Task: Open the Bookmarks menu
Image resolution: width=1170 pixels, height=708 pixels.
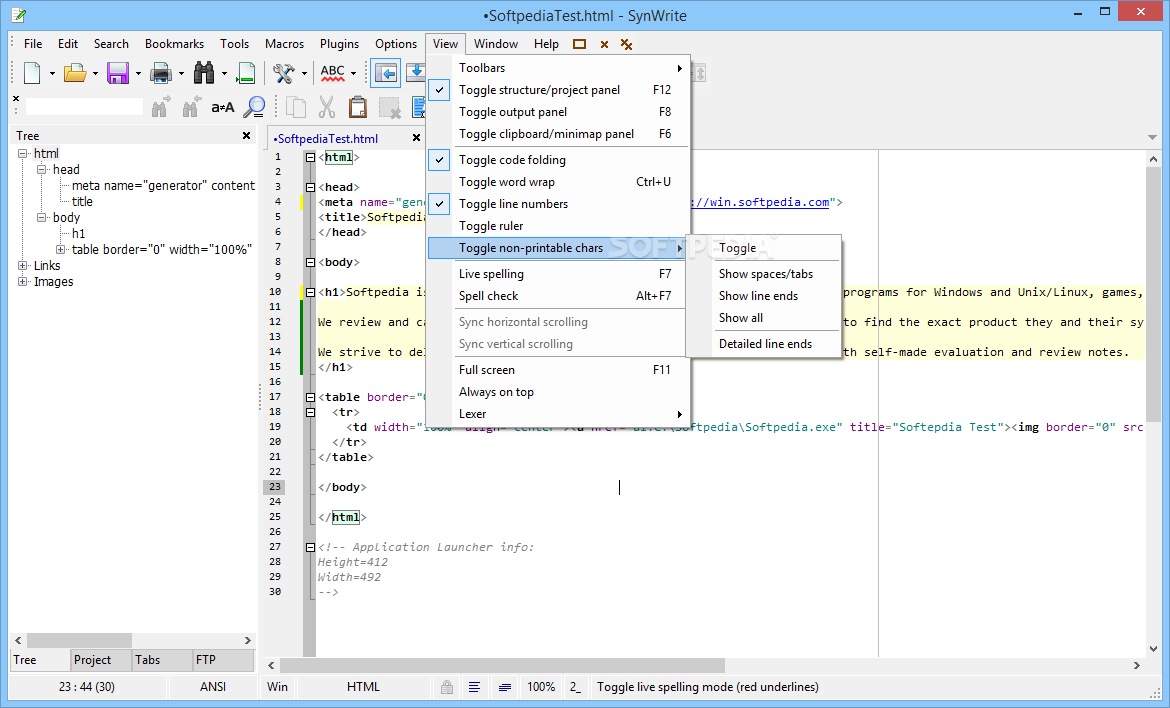Action: click(175, 44)
